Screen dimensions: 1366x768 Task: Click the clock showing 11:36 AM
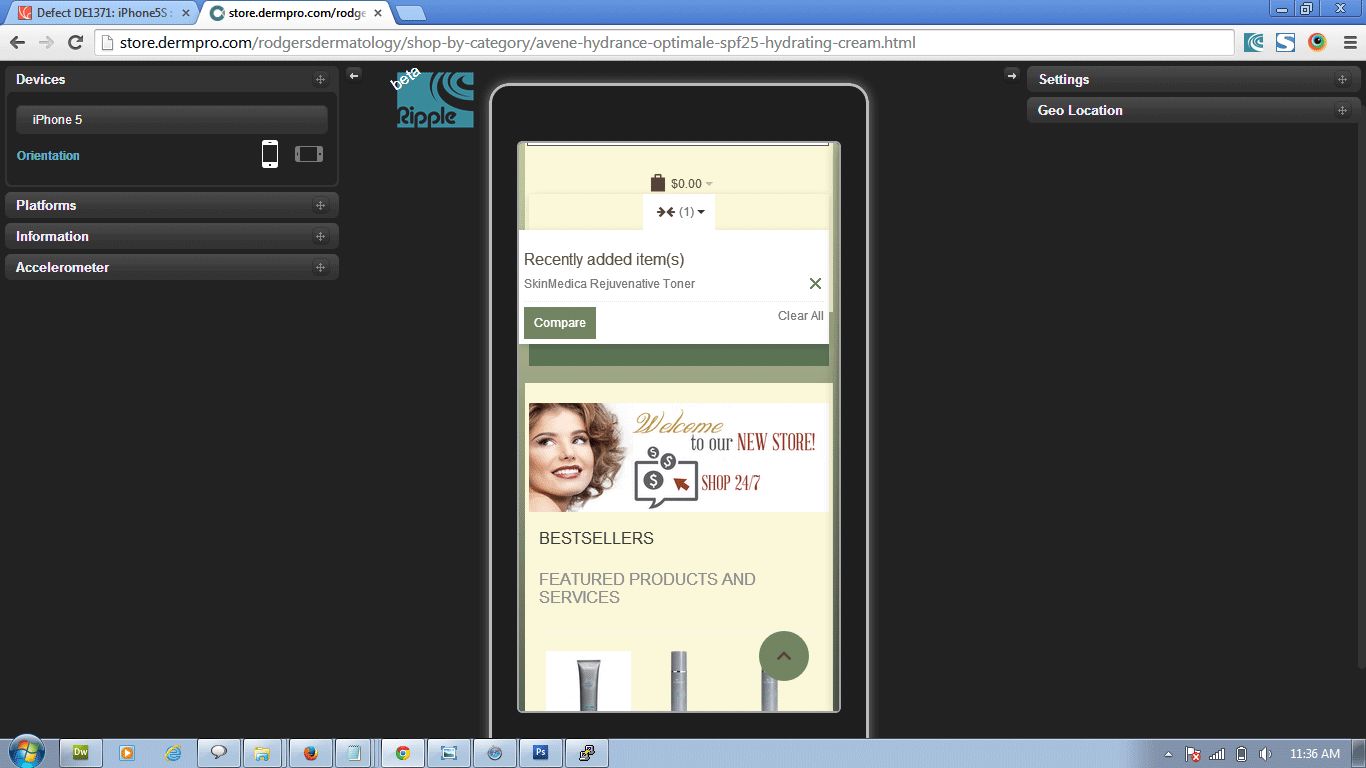[1315, 753]
